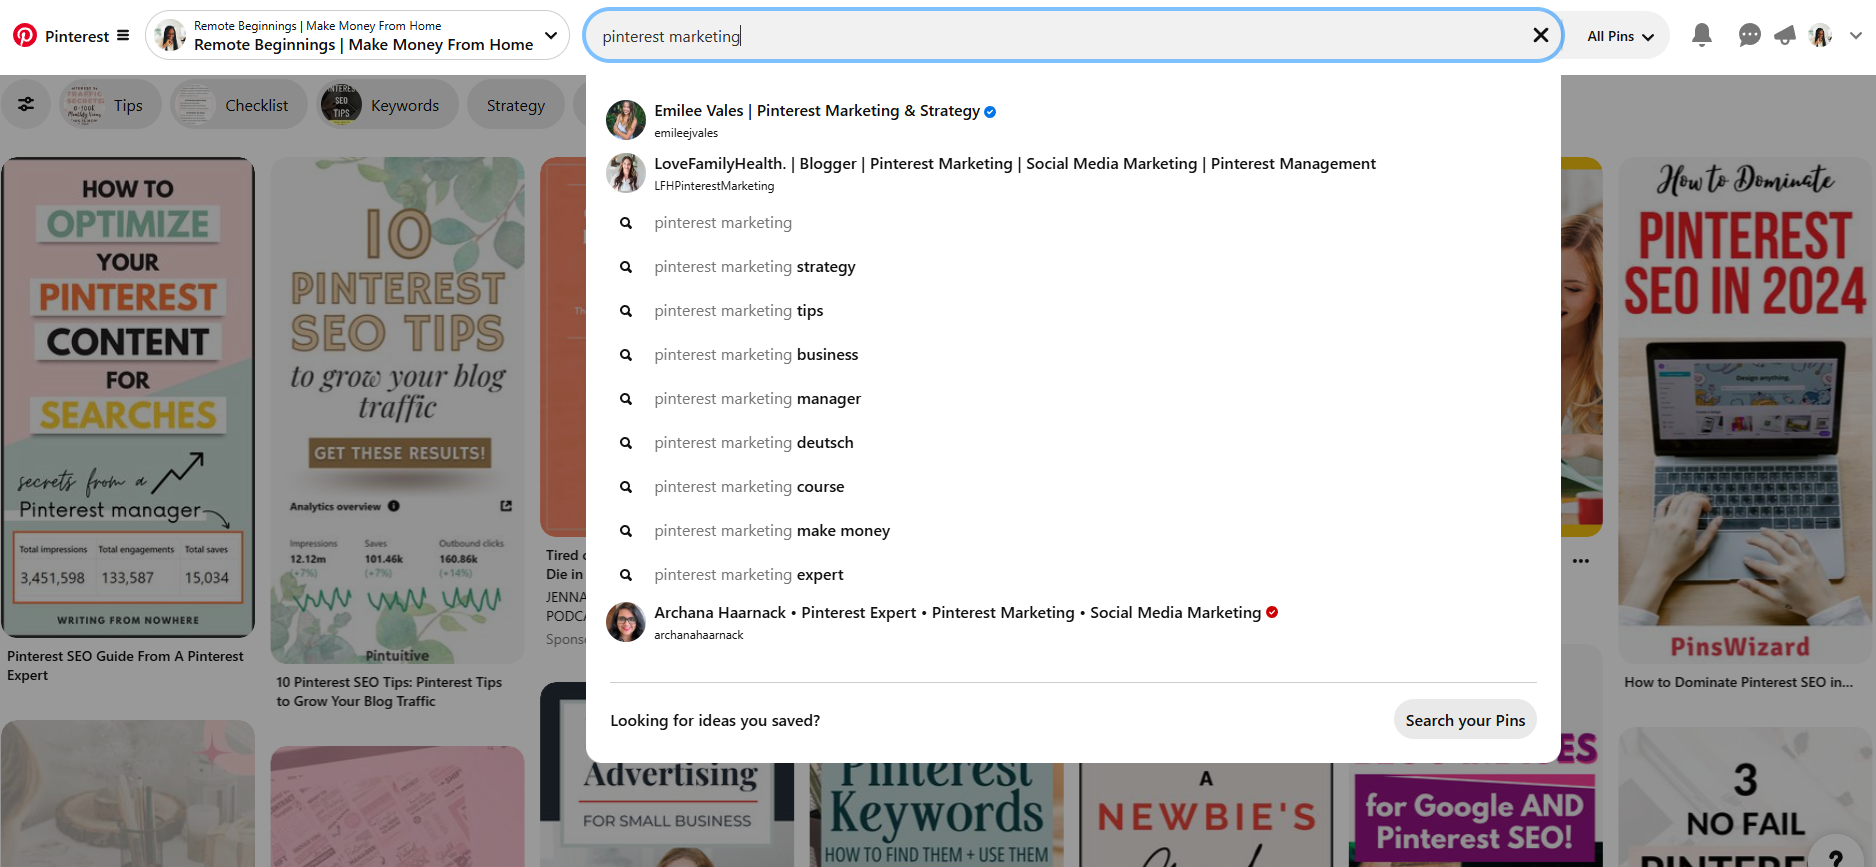Click the search icon beside 'pinterest marketing course'
The height and width of the screenshot is (867, 1876).
point(626,487)
